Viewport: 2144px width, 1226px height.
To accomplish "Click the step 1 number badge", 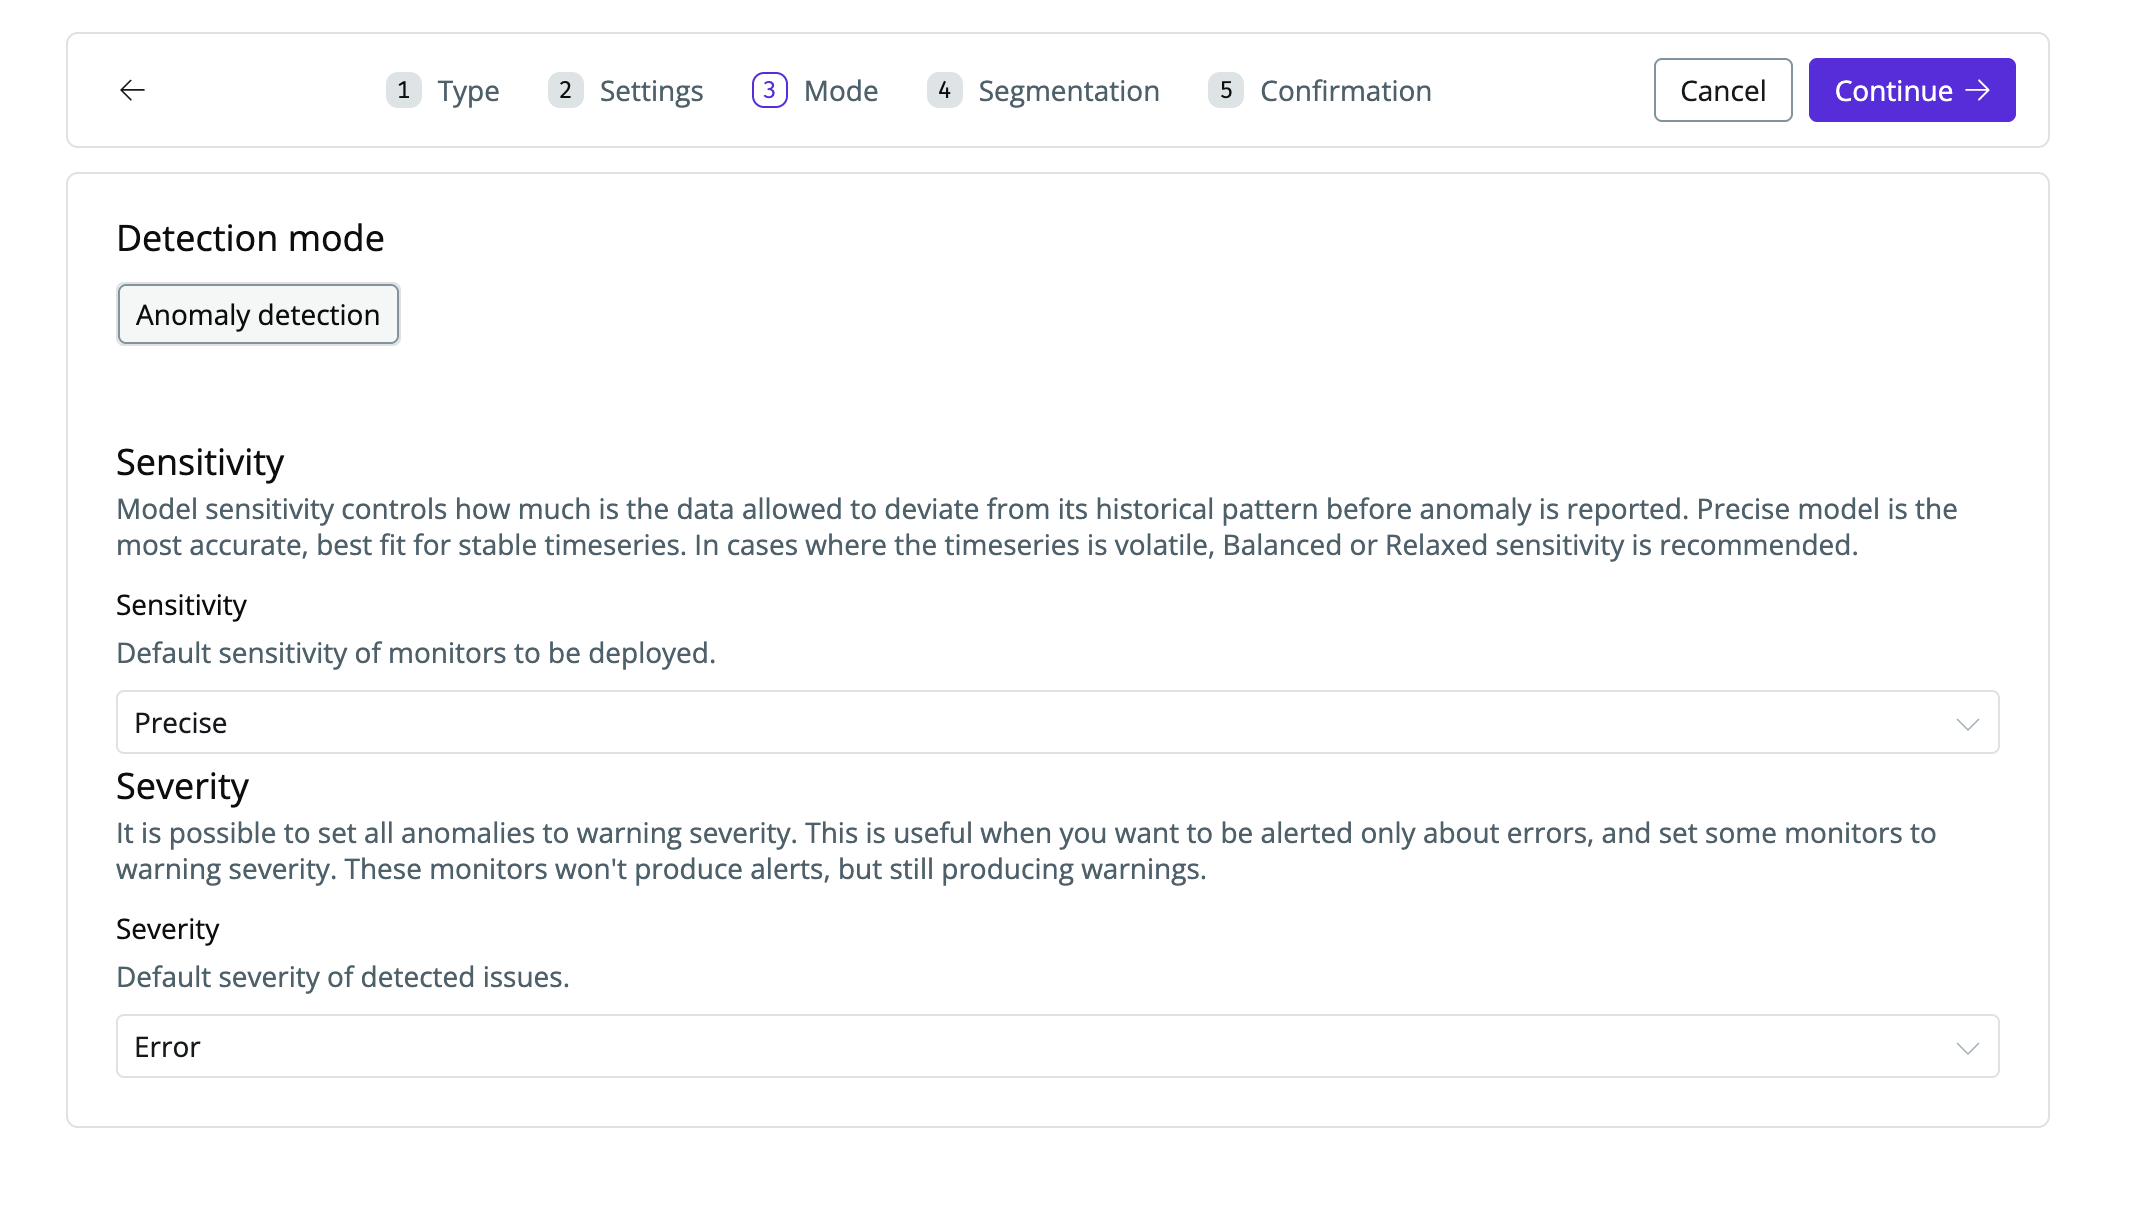I will [403, 90].
